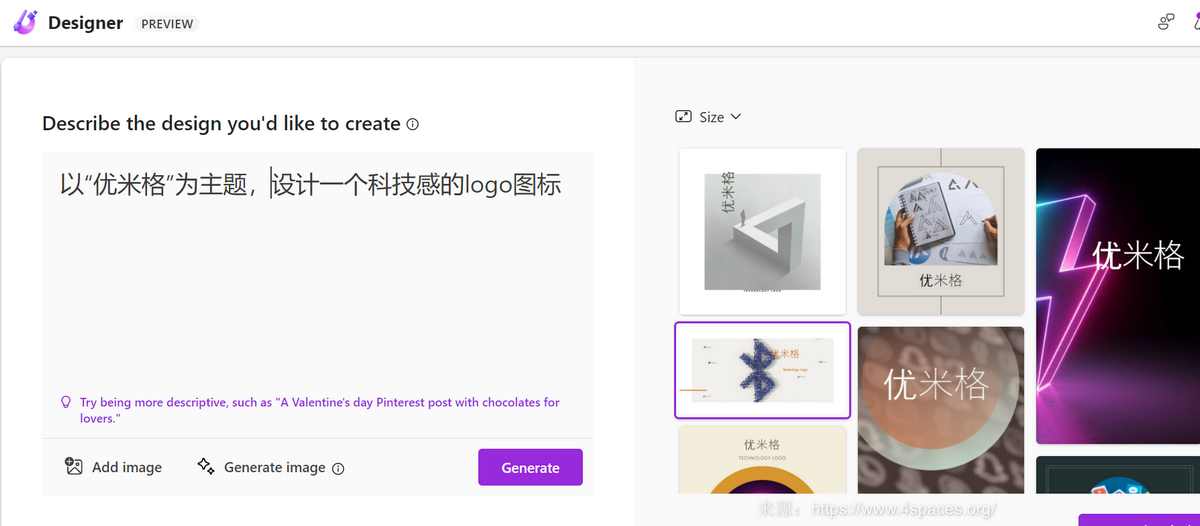Choose the notebook sketches logo design
The height and width of the screenshot is (526, 1200).
pyautogui.click(x=940, y=231)
